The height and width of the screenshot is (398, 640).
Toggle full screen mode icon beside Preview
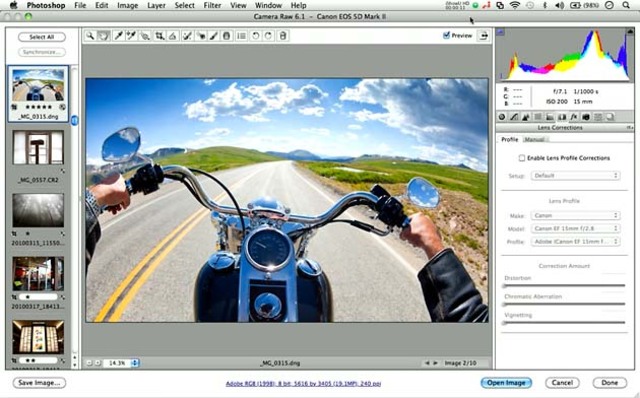[484, 36]
